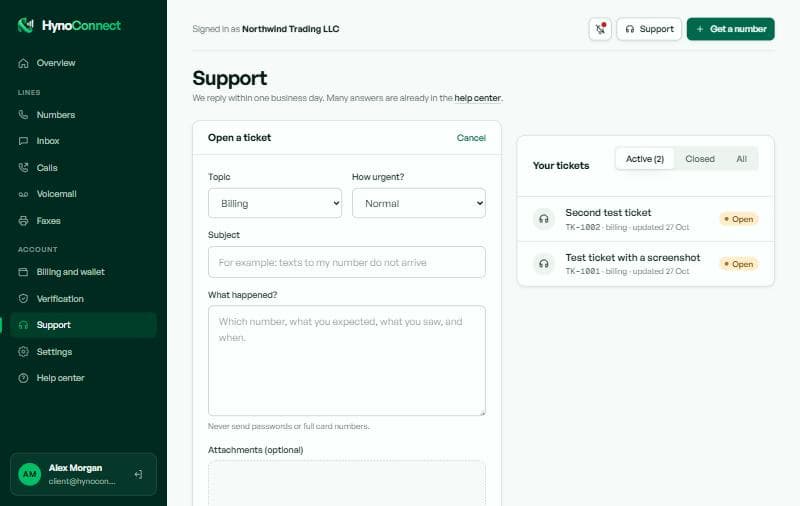Go to Overview in the sidebar
This screenshot has width=800, height=506.
click(83, 63)
